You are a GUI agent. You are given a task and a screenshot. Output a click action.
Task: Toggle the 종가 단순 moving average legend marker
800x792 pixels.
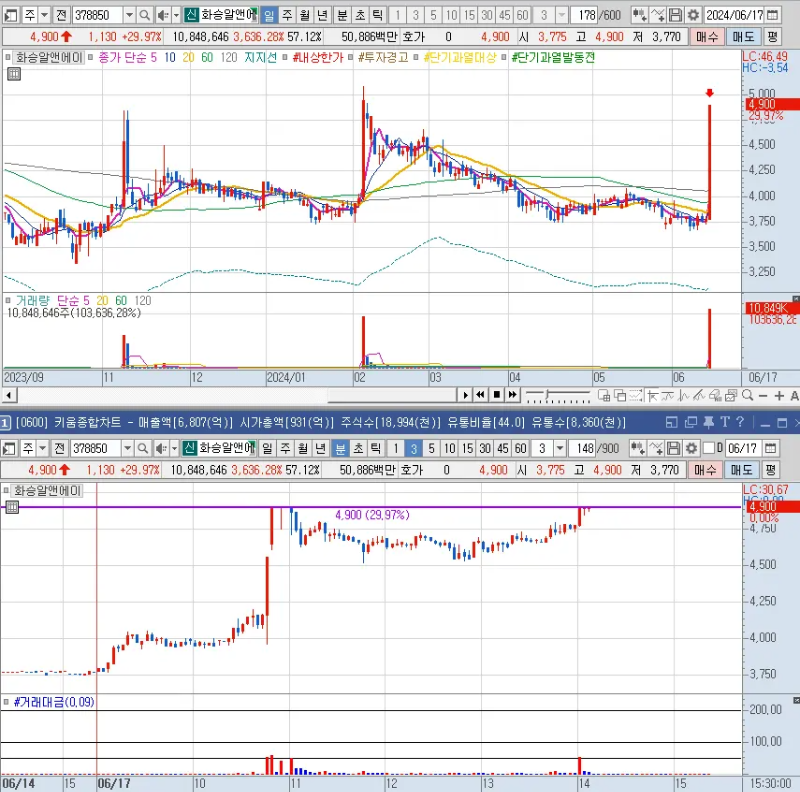tap(90, 58)
